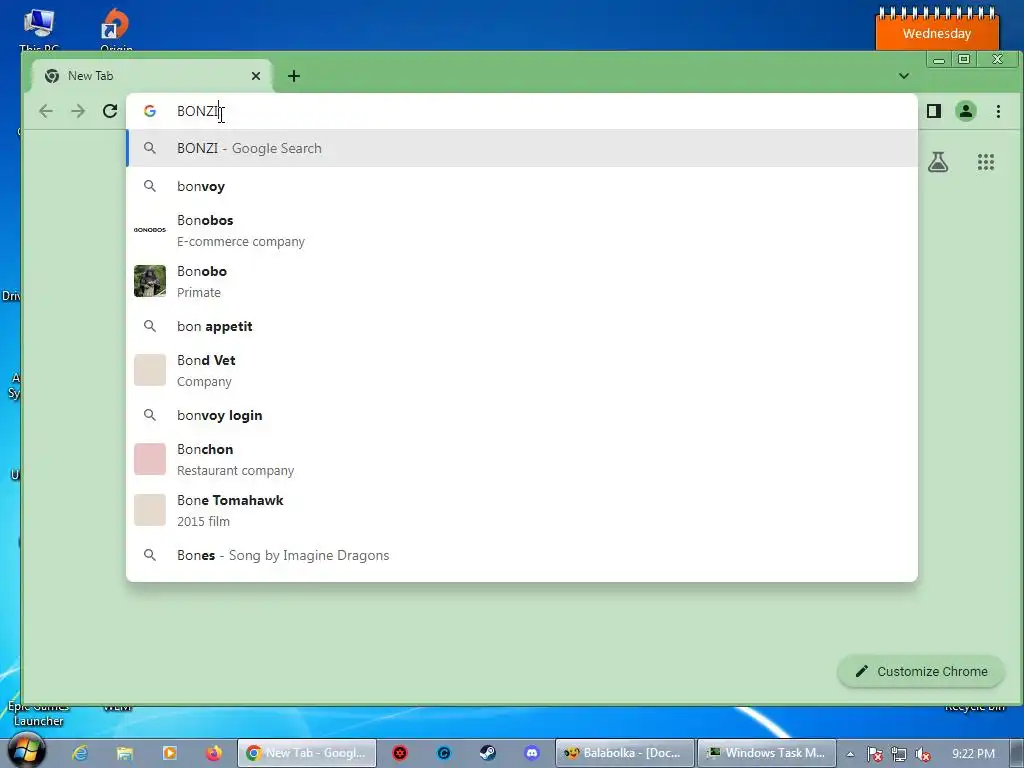Go back using the browser back arrow

point(46,111)
